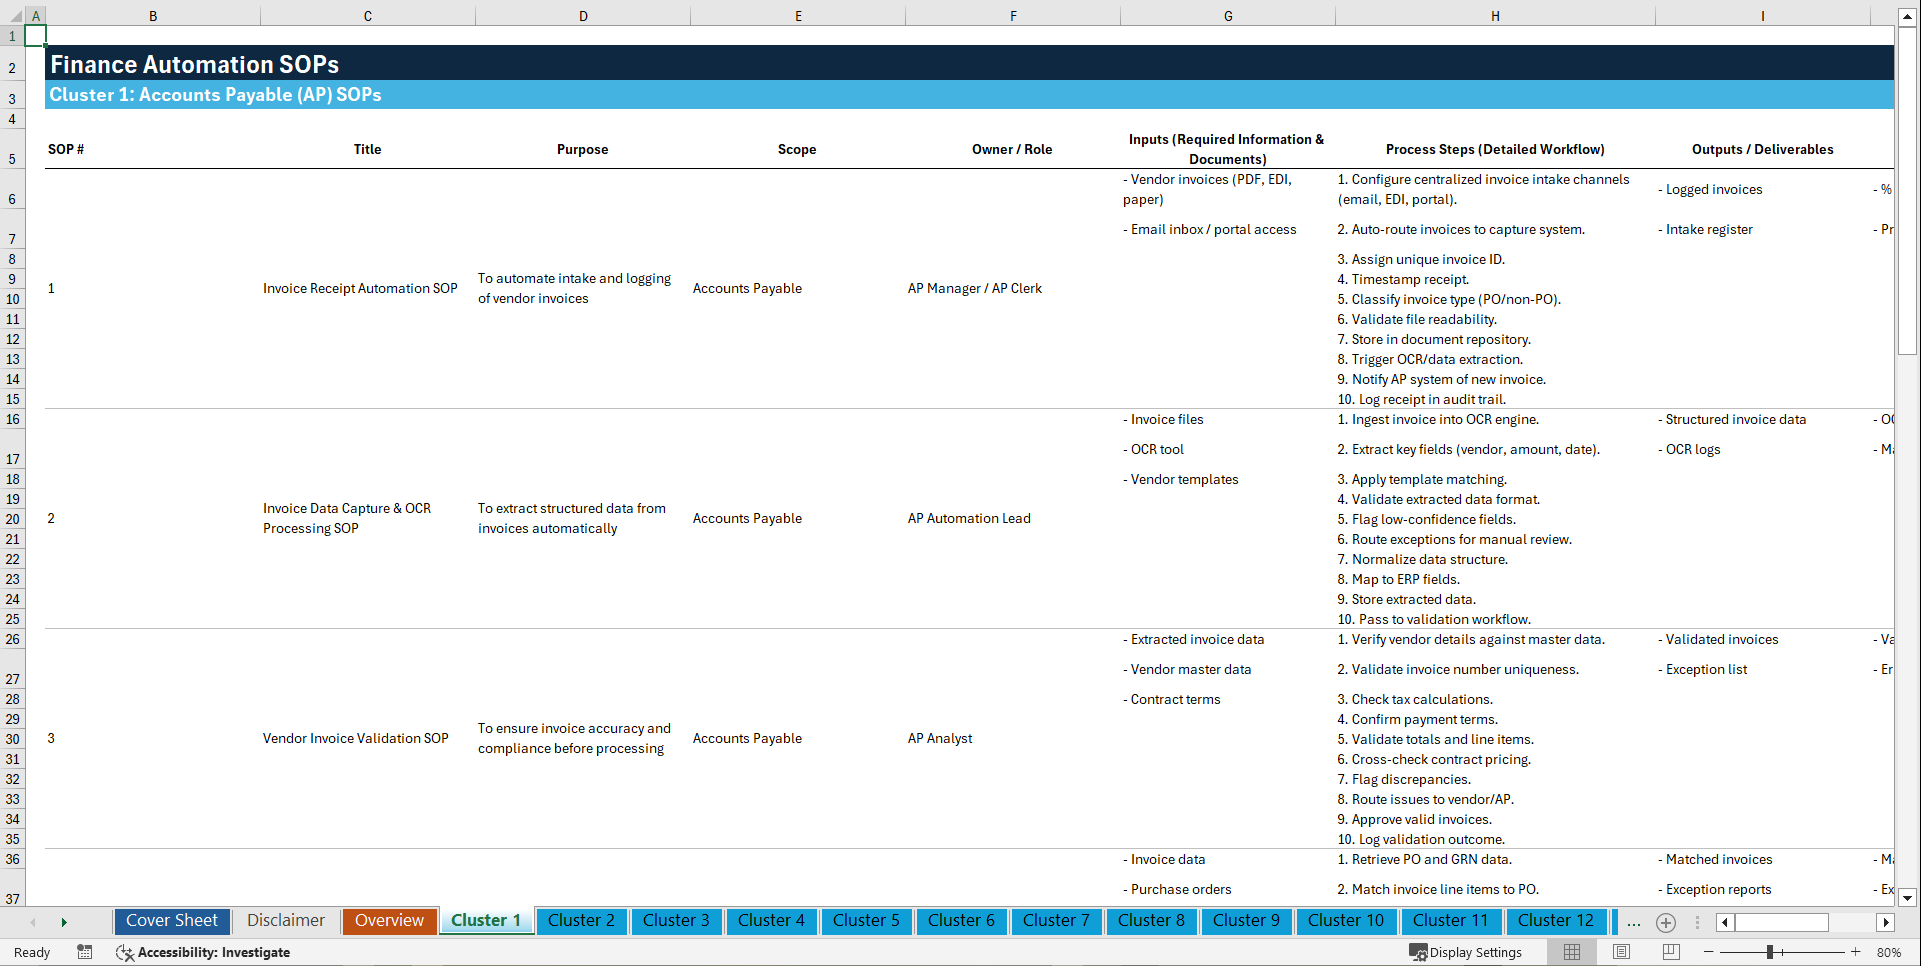Select the Overview sheet tab
Screen dimensions: 1921x966
click(389, 920)
